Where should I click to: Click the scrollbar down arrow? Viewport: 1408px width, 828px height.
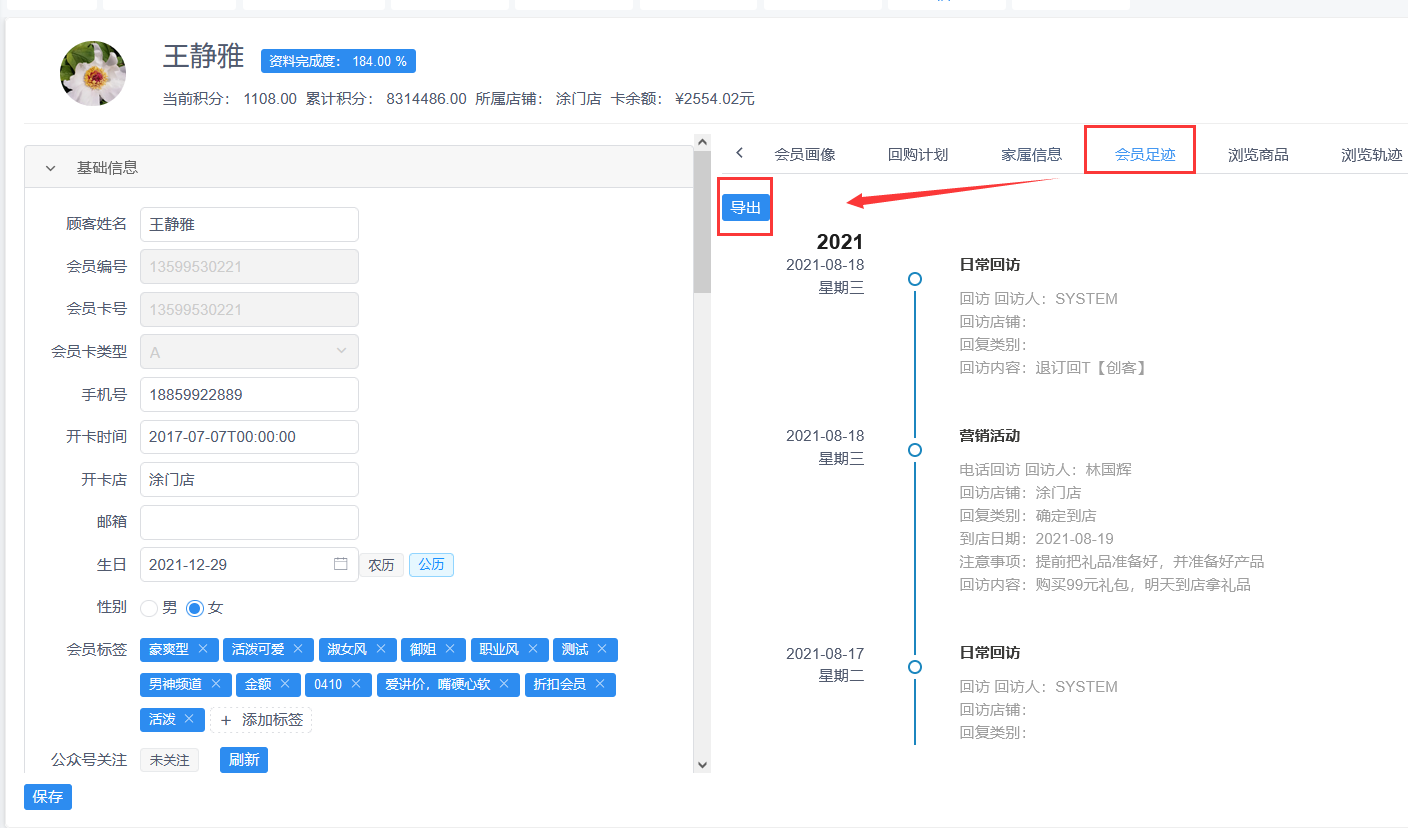702,765
